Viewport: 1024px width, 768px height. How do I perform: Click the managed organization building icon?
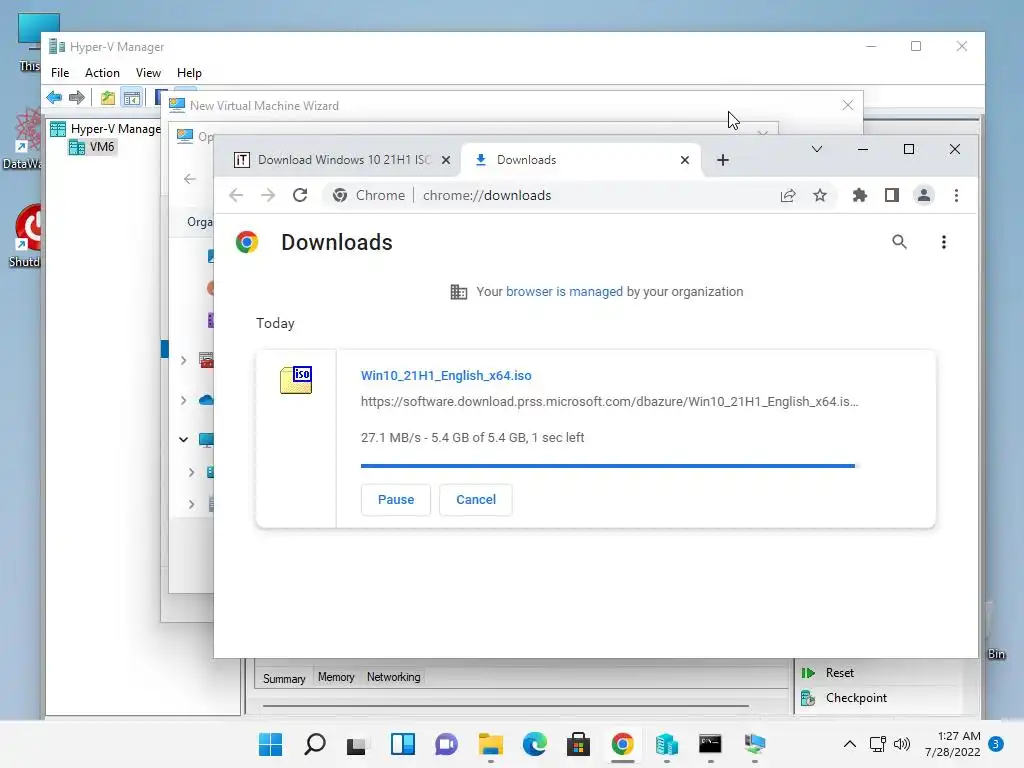tap(458, 292)
